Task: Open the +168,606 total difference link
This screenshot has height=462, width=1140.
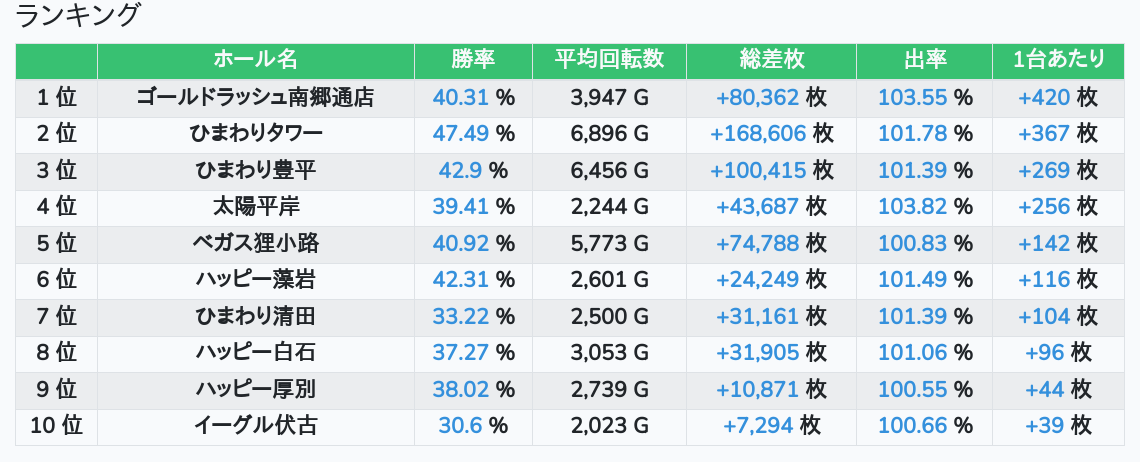Action: pos(758,134)
